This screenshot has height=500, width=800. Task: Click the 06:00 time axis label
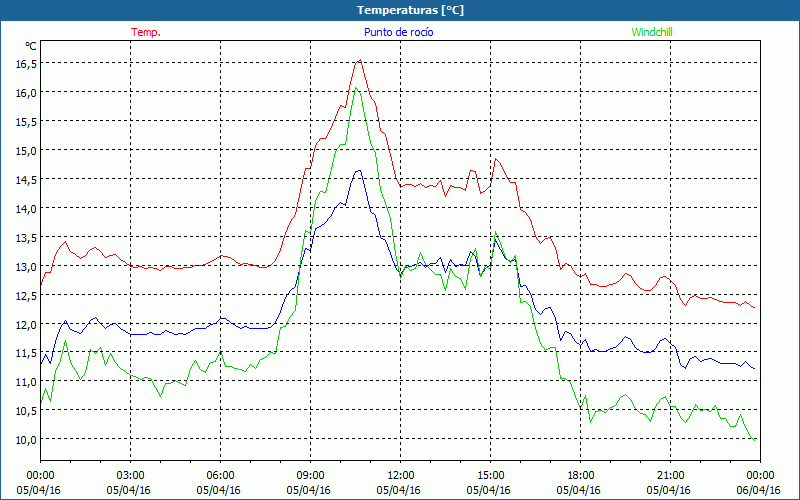220,476
